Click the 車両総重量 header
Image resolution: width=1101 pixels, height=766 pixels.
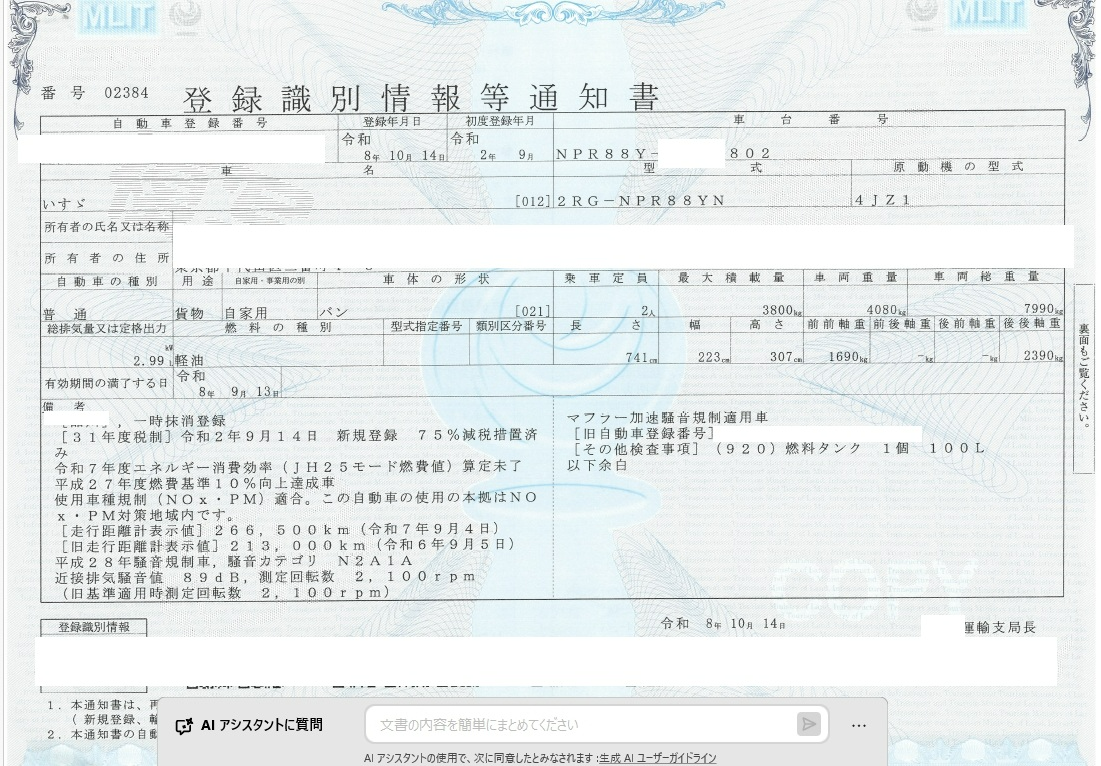coord(986,277)
